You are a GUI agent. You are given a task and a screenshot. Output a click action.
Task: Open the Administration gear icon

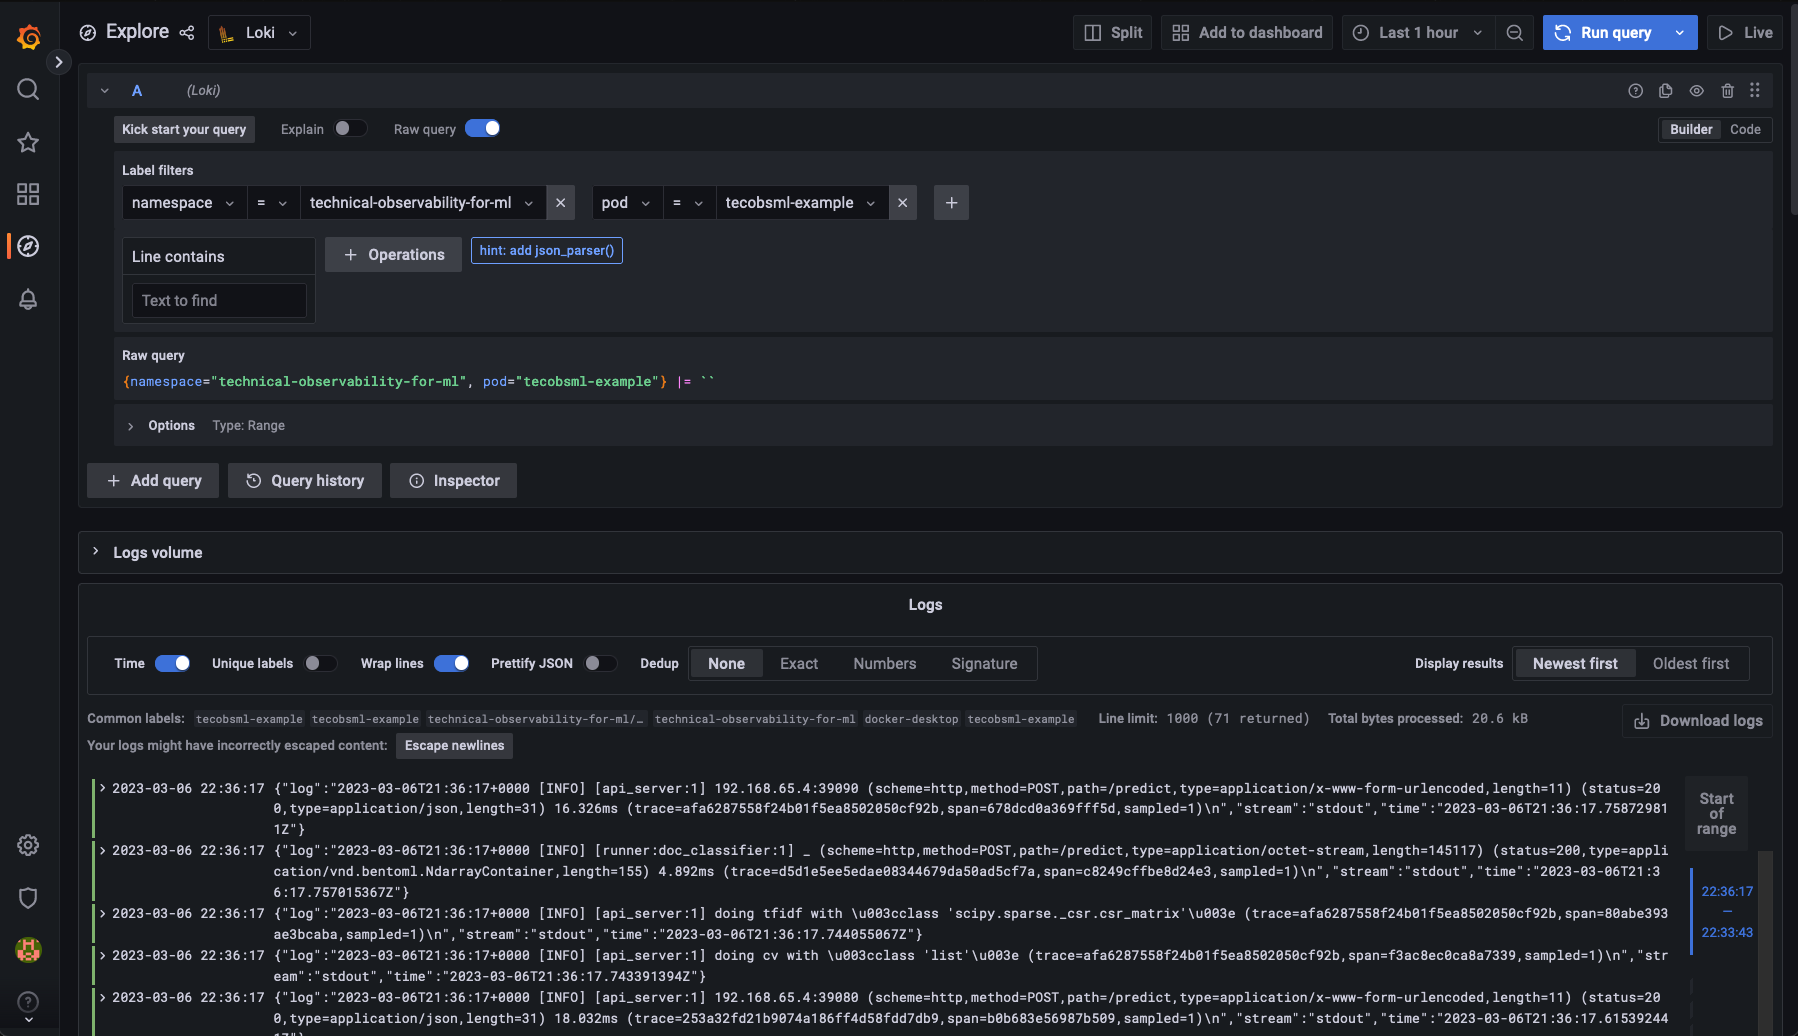tap(28, 845)
